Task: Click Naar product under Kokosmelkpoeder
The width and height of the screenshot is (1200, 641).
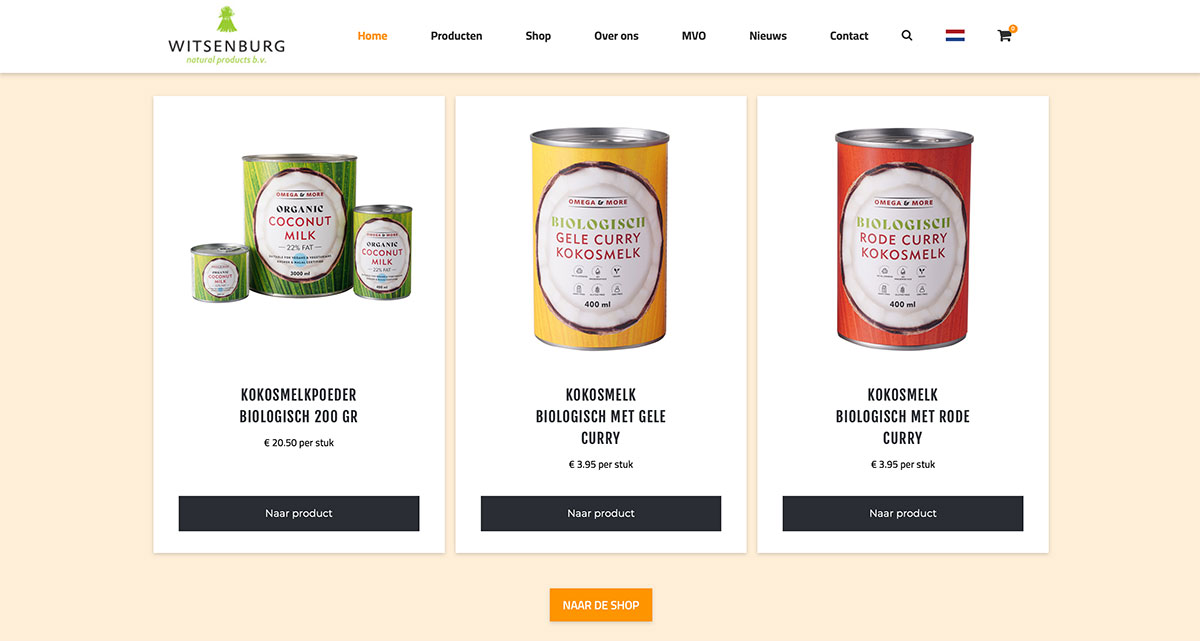Action: click(x=299, y=513)
